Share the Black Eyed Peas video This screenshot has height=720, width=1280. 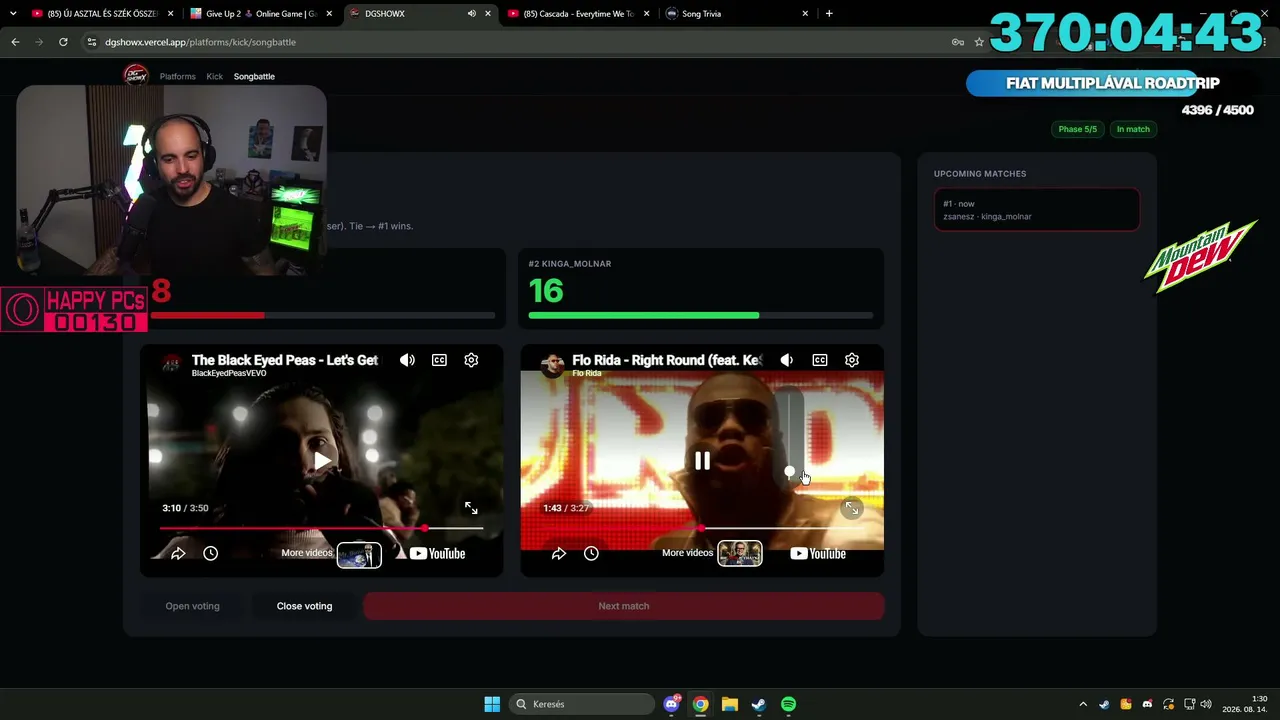(x=178, y=553)
